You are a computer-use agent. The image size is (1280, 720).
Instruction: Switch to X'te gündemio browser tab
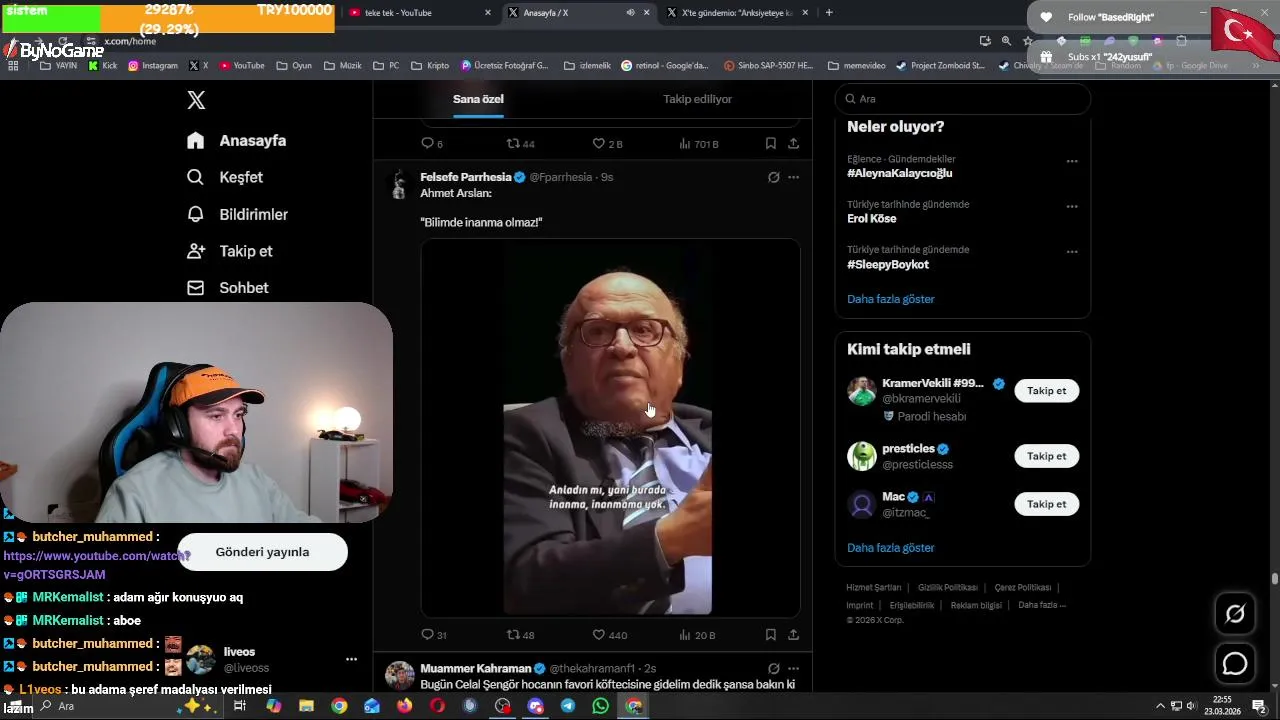click(x=736, y=13)
